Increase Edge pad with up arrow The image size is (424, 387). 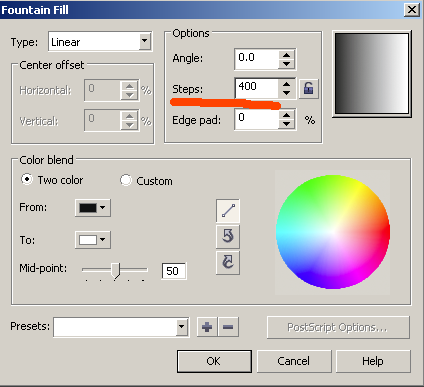(x=286, y=115)
